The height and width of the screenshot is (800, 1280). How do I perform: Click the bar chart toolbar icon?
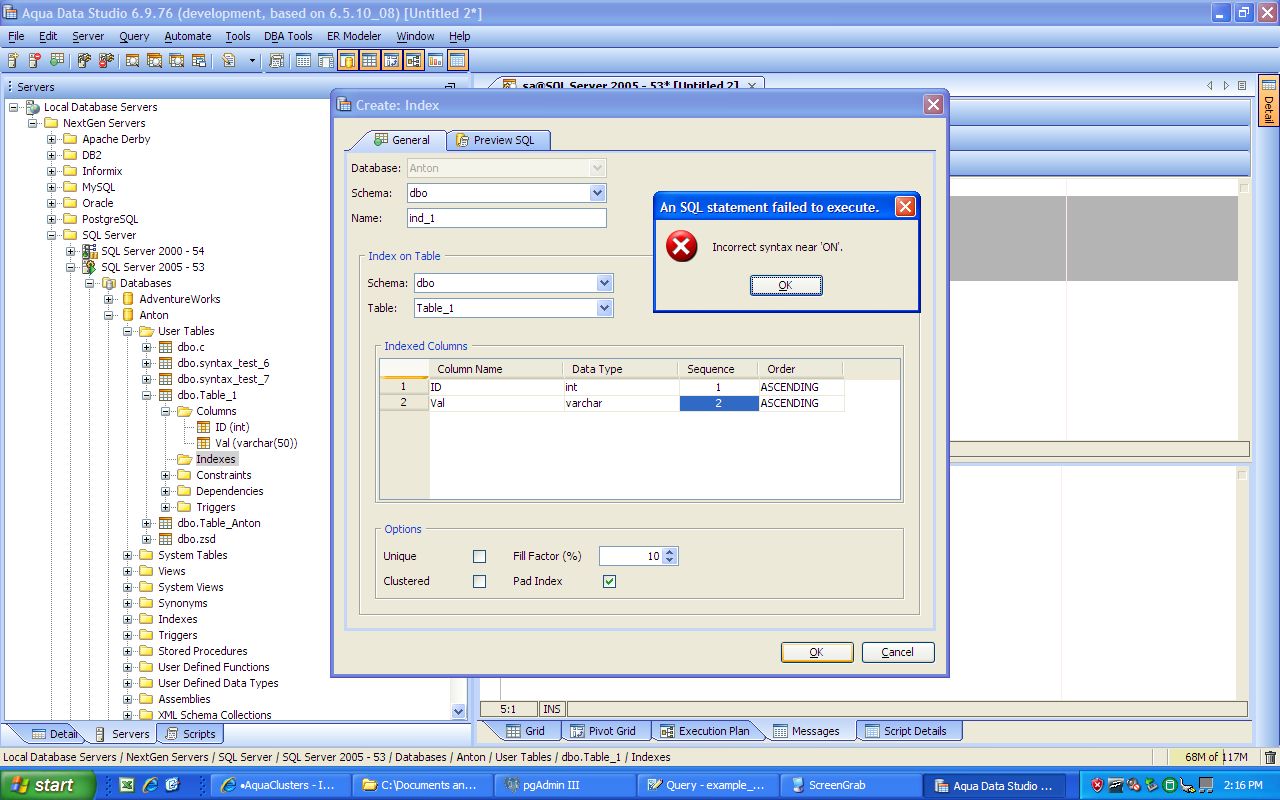[x=435, y=61]
